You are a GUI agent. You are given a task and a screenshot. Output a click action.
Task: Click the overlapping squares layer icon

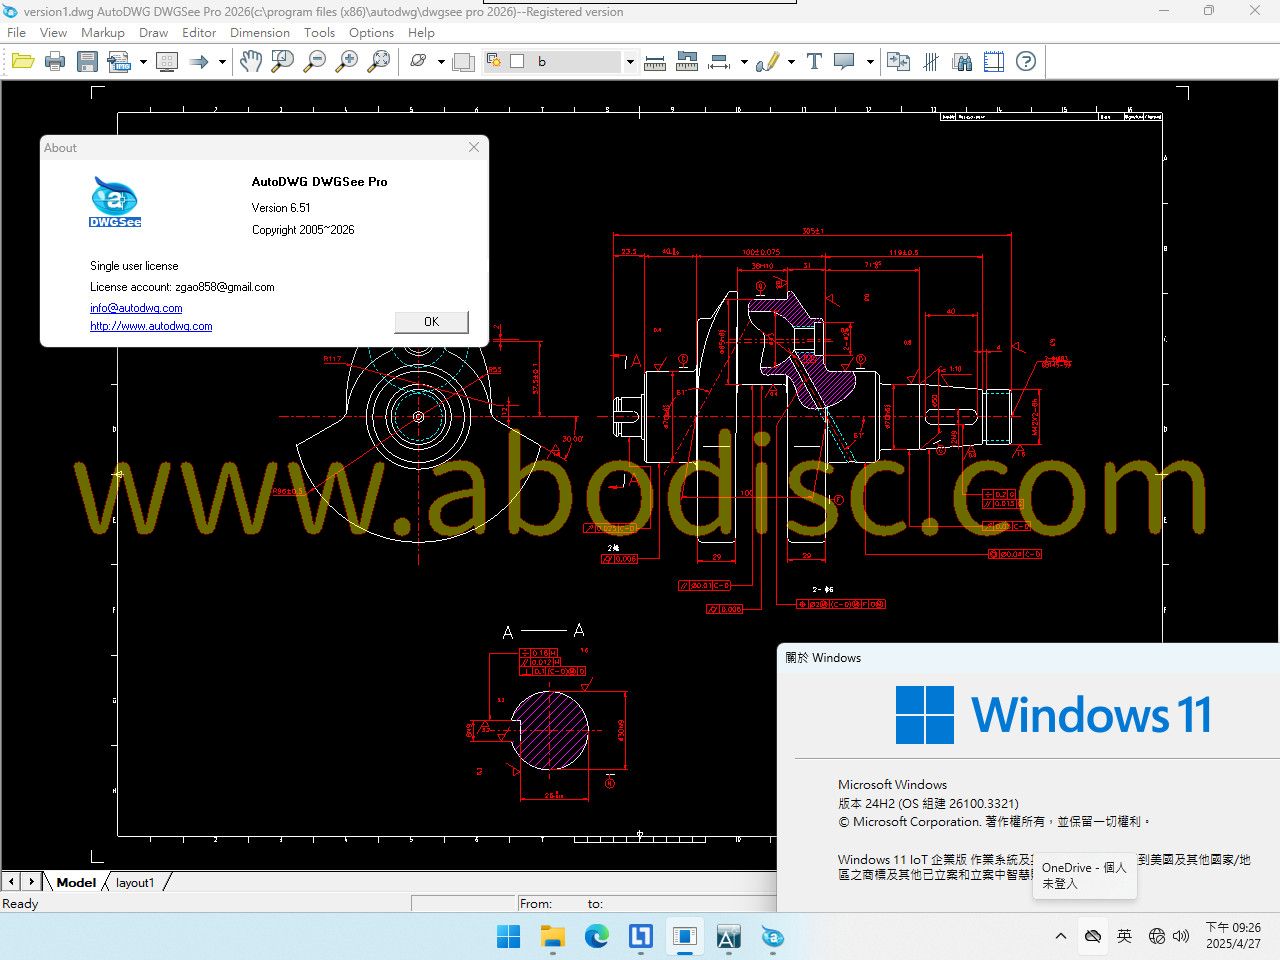(463, 62)
